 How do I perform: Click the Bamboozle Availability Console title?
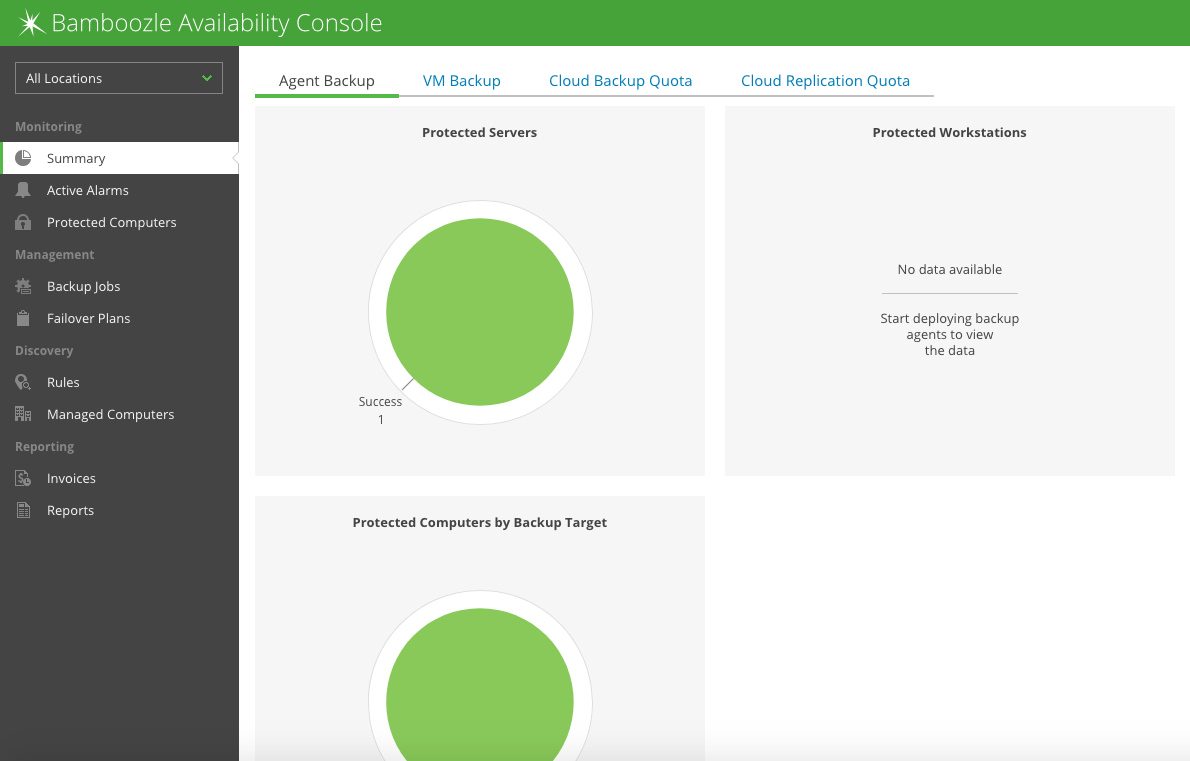pos(217,23)
